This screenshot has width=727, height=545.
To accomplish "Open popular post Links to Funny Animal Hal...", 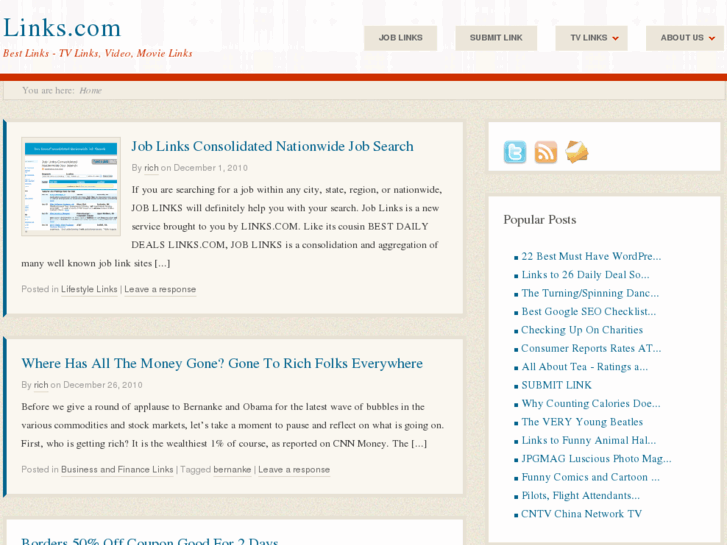I will 588,441.
